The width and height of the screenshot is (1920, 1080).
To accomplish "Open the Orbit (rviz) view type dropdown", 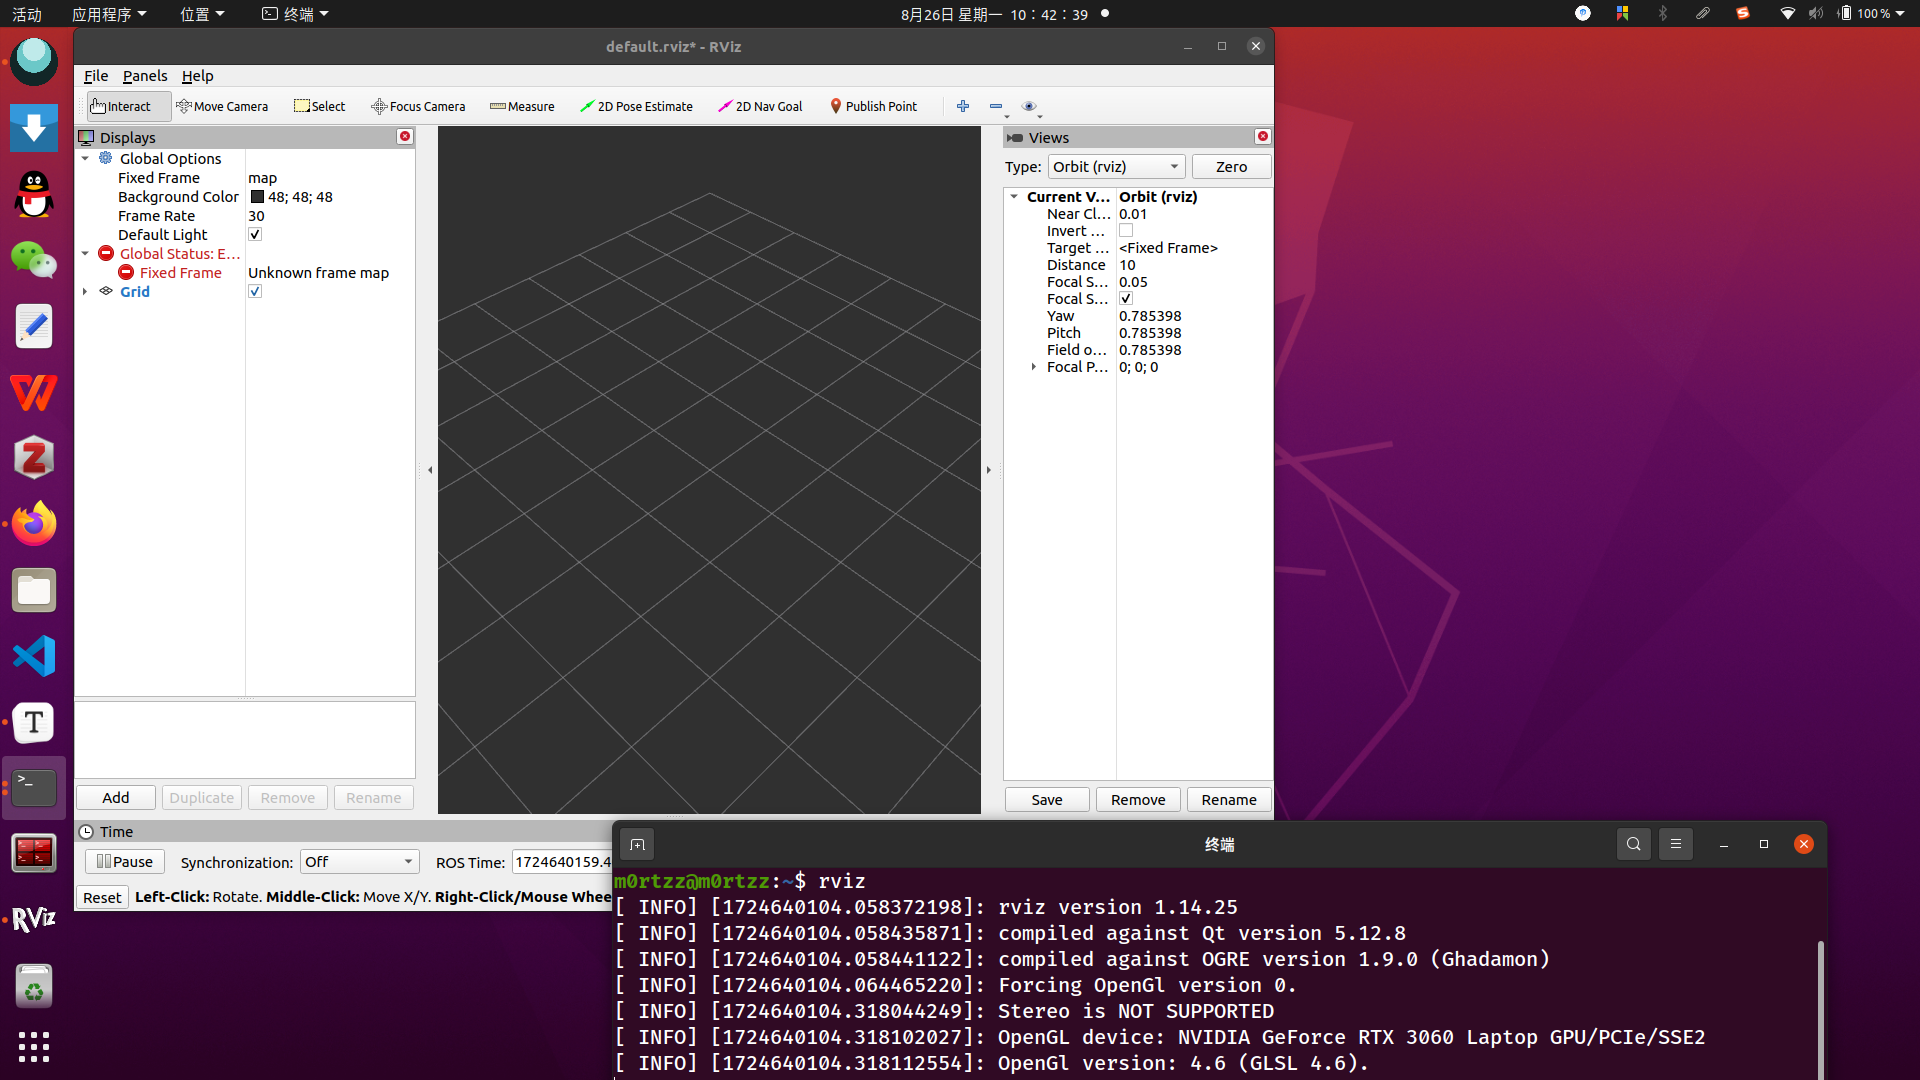I will (x=1116, y=167).
